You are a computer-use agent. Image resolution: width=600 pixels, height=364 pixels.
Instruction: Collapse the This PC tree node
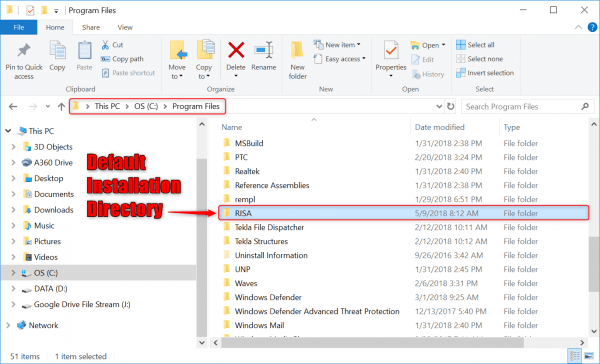pyautogui.click(x=8, y=131)
